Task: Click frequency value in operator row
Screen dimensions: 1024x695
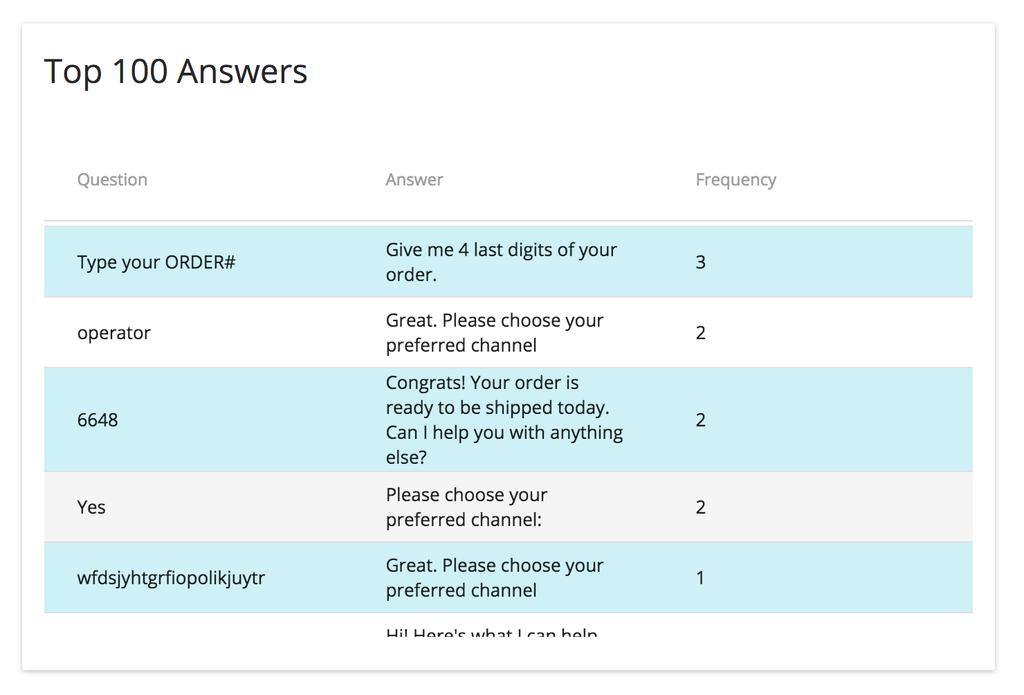Action: pyautogui.click(x=700, y=333)
